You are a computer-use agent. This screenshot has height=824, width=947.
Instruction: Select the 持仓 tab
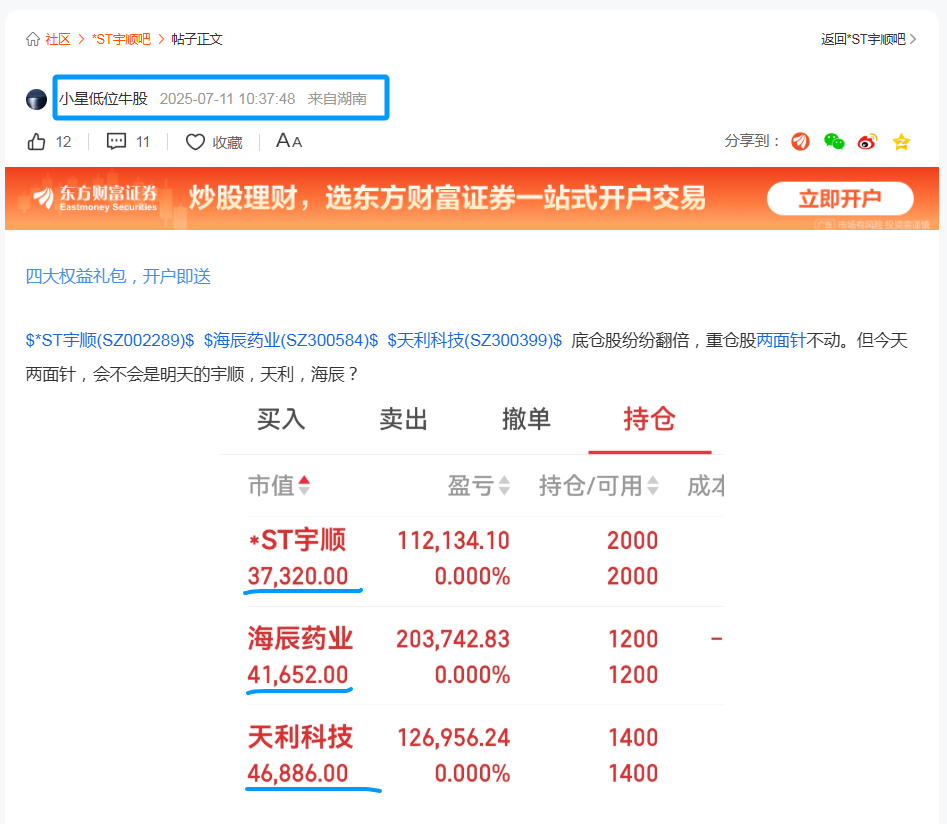click(649, 419)
